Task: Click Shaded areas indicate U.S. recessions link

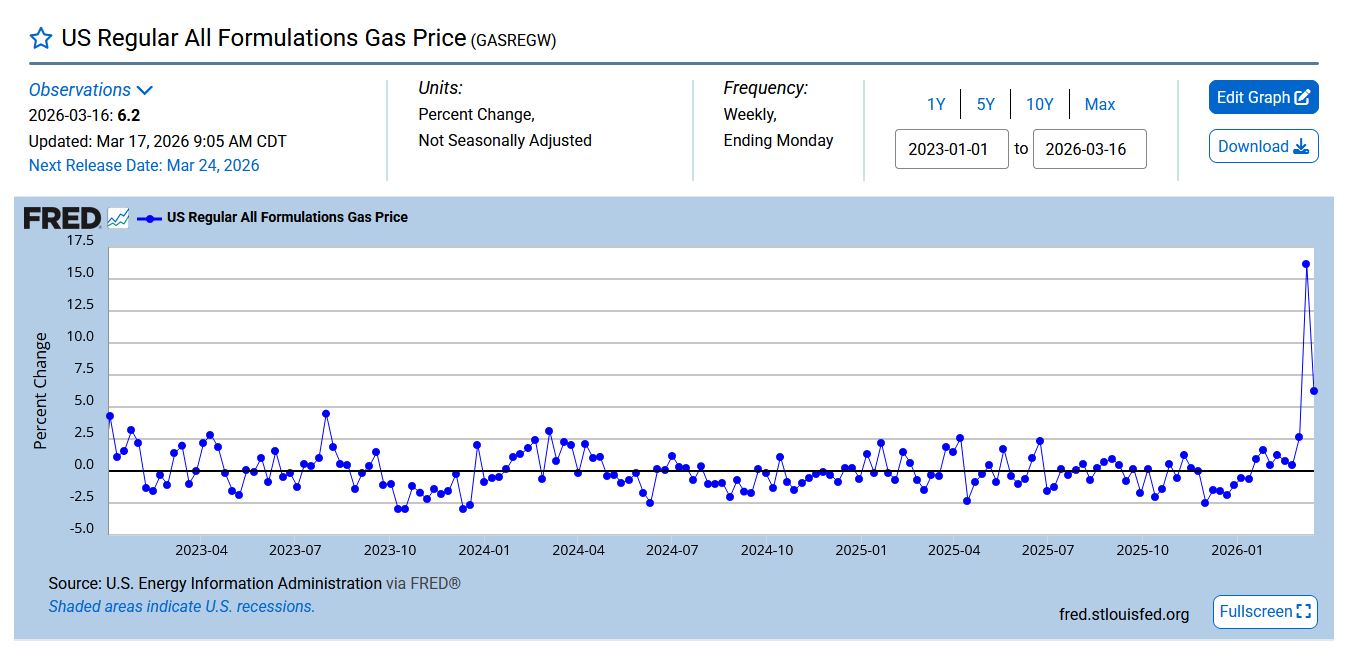Action: [x=181, y=606]
